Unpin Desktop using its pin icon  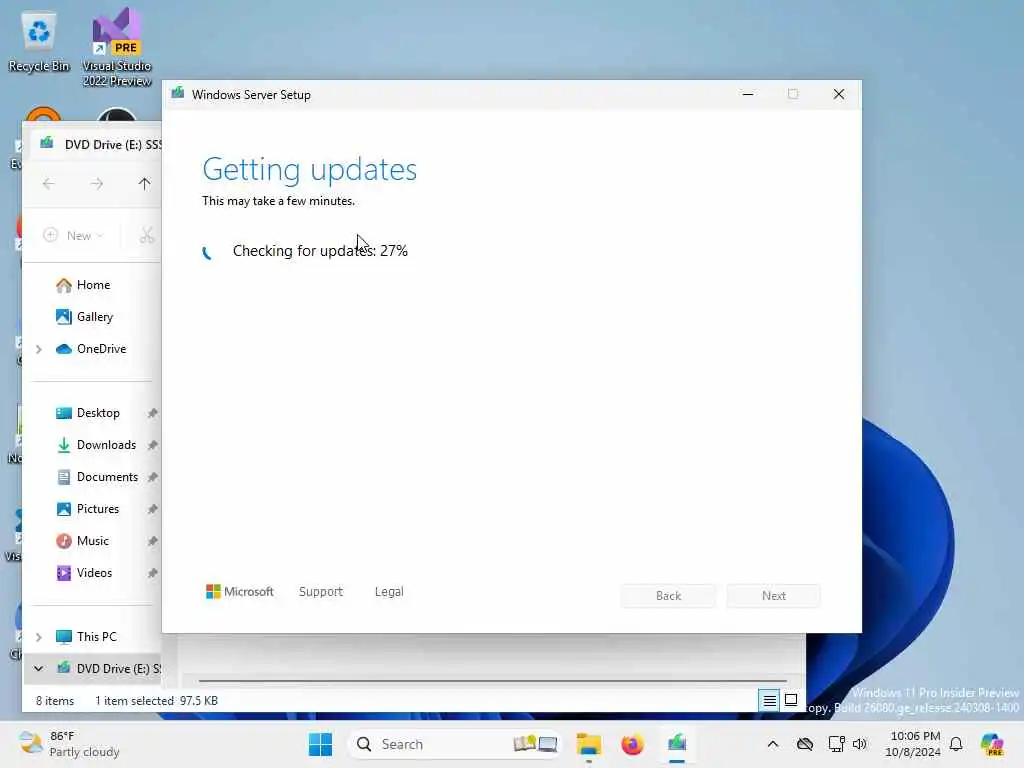(x=152, y=413)
